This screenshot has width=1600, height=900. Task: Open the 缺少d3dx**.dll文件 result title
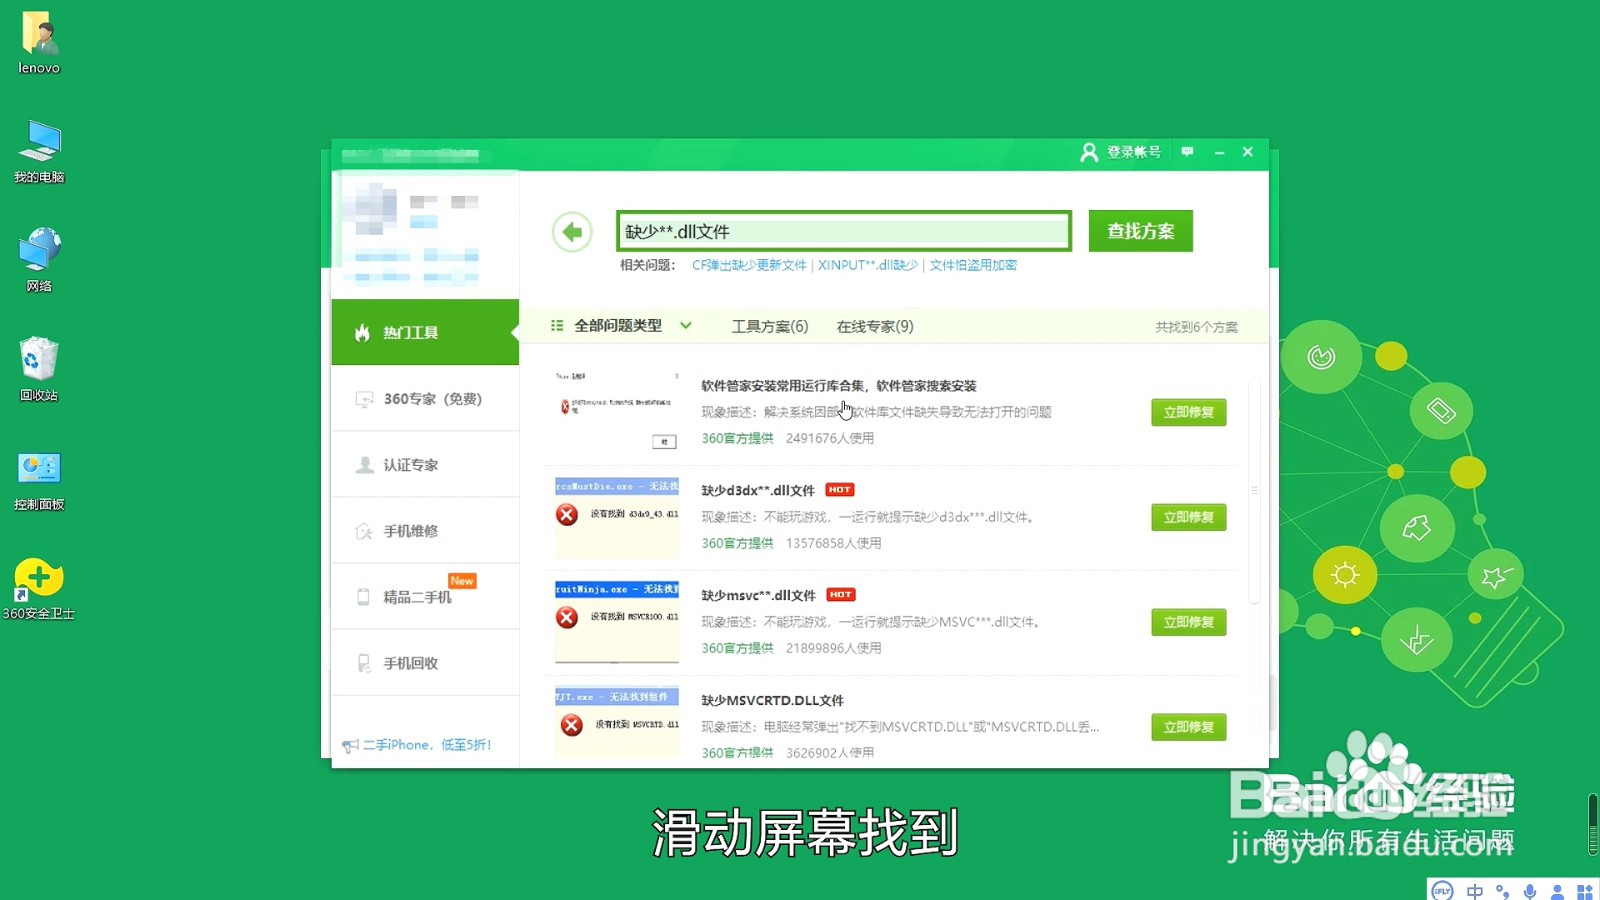tap(758, 491)
